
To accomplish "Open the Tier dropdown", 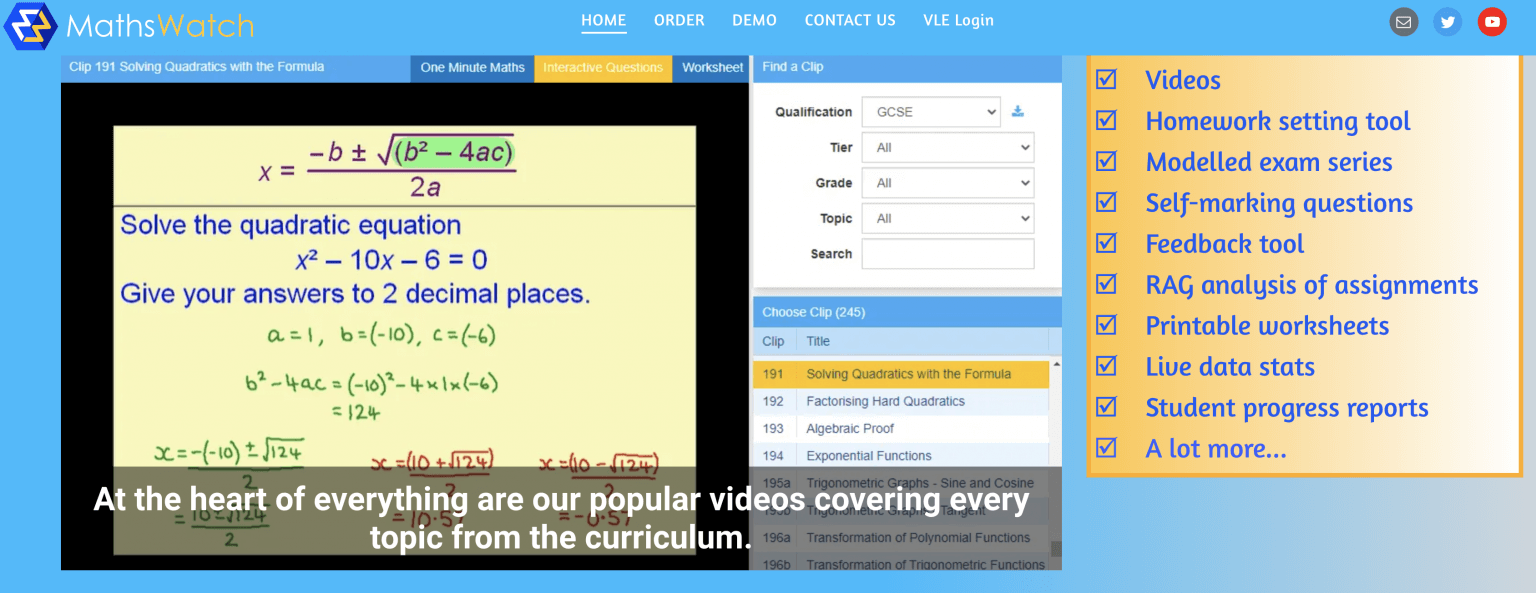I will [x=948, y=147].
